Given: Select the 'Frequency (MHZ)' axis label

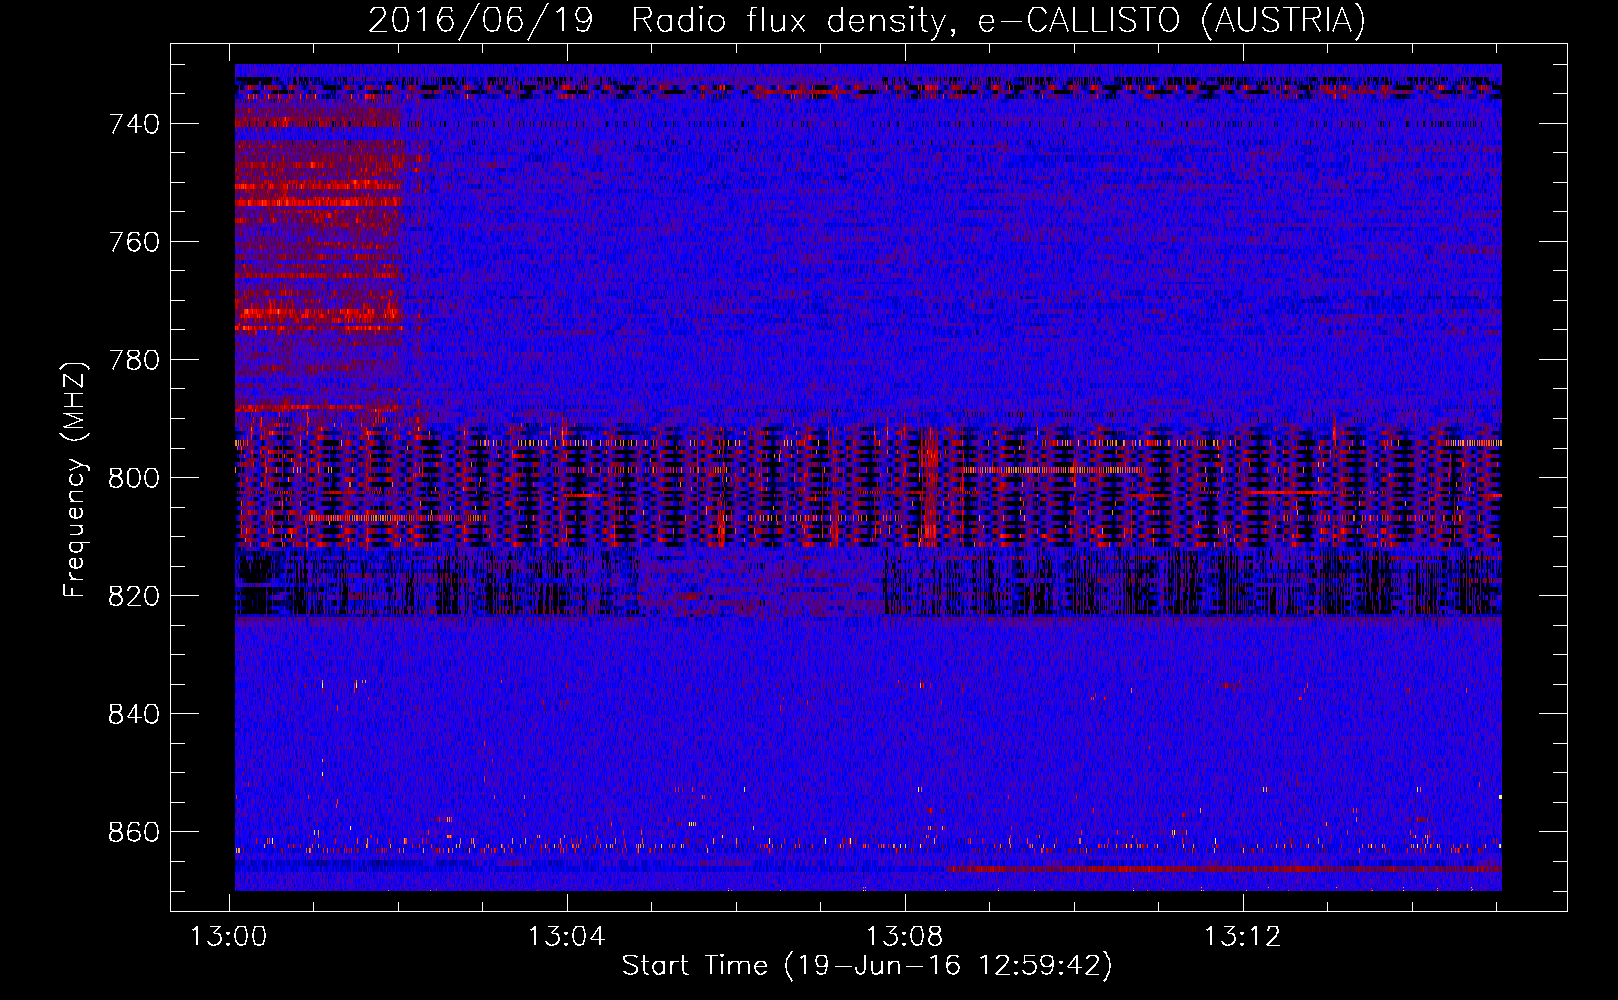Looking at the screenshot, I should (x=75, y=479).
